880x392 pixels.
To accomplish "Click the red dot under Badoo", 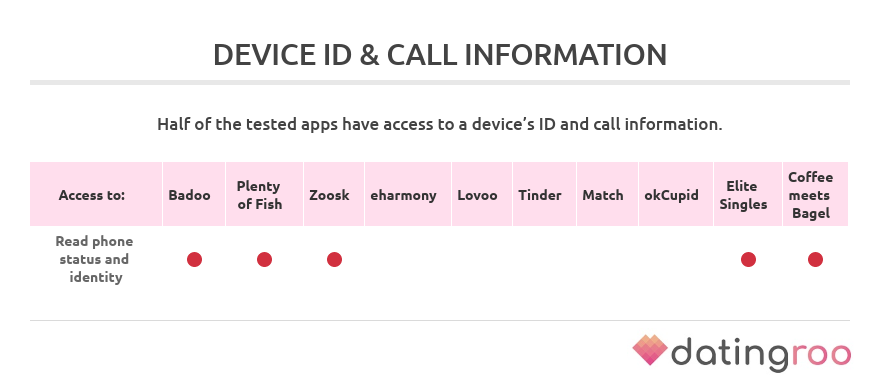I will pyautogui.click(x=194, y=259).
